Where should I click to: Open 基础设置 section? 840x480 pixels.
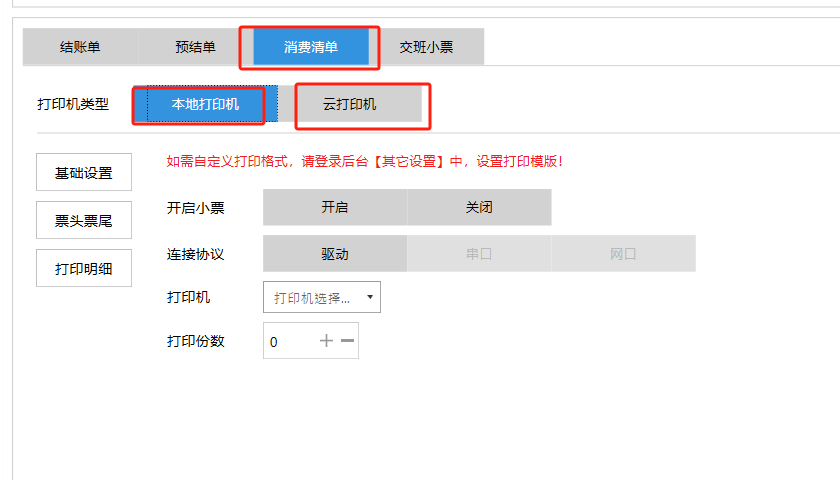(x=84, y=172)
